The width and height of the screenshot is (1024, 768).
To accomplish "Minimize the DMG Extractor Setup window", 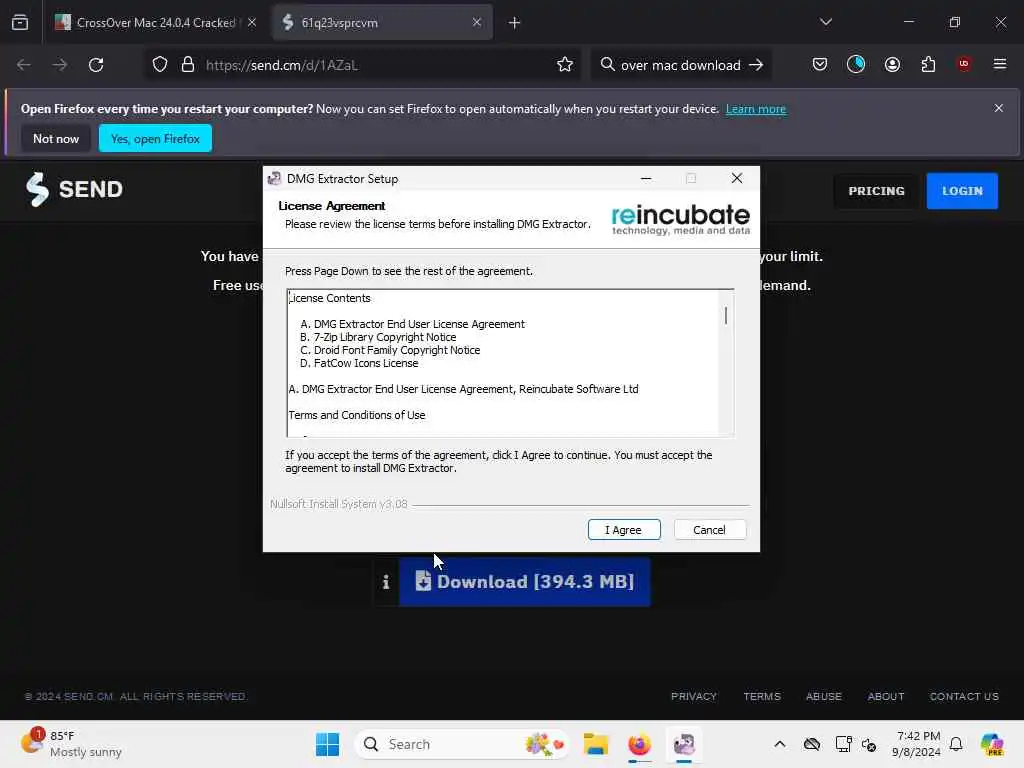I will [x=646, y=178].
